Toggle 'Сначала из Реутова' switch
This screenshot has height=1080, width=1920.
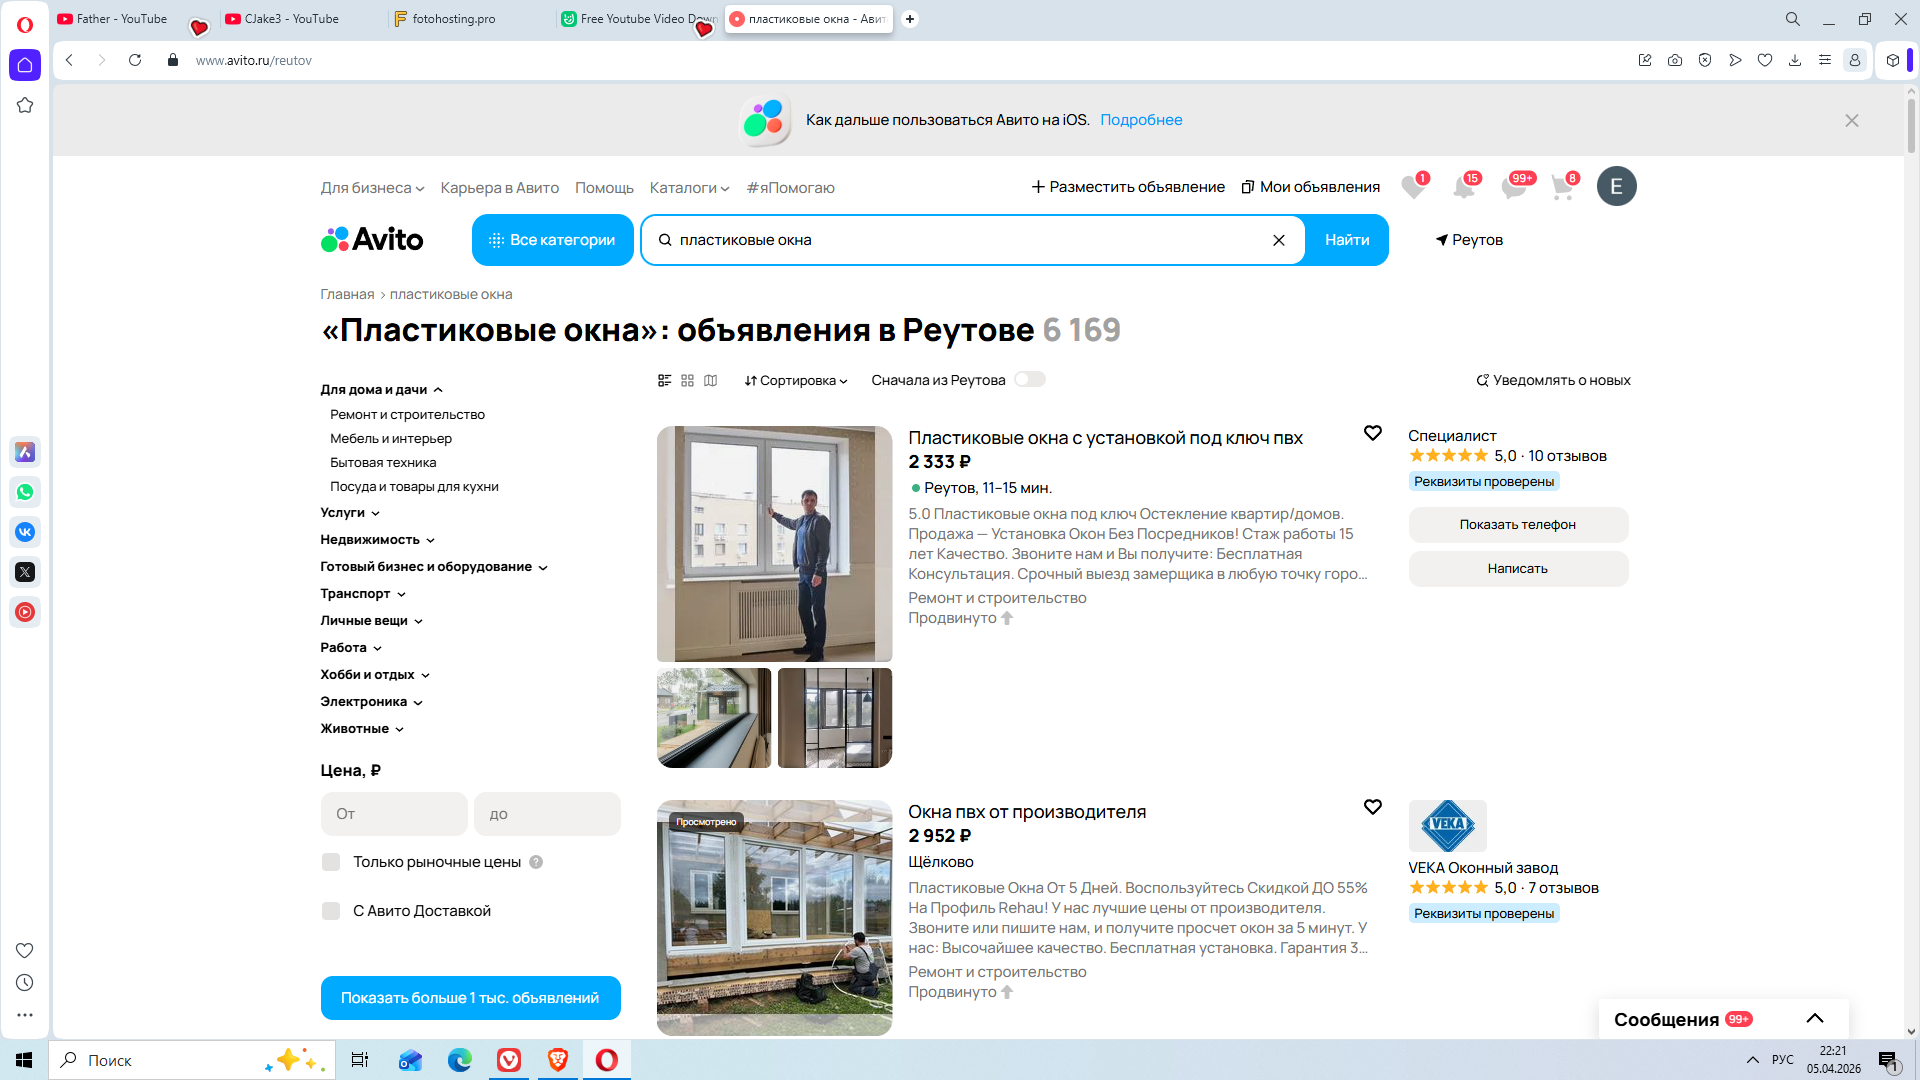click(1029, 380)
